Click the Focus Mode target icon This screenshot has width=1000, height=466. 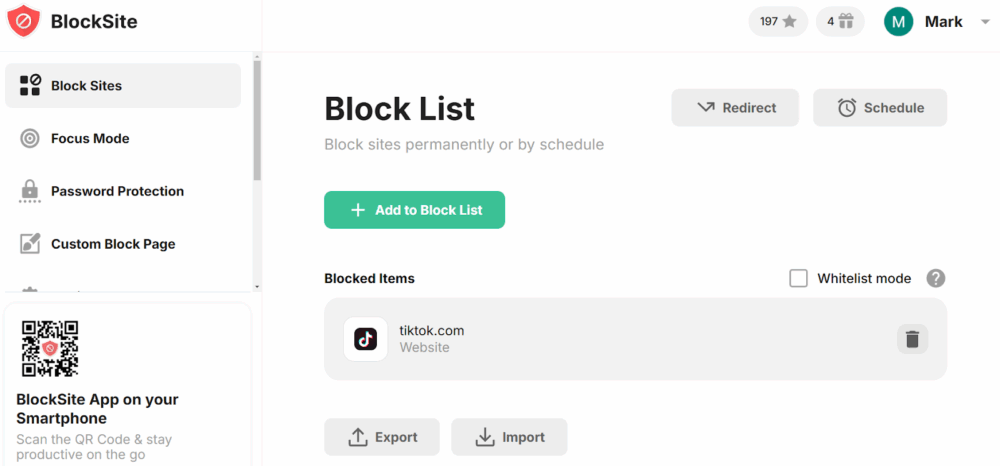point(30,138)
